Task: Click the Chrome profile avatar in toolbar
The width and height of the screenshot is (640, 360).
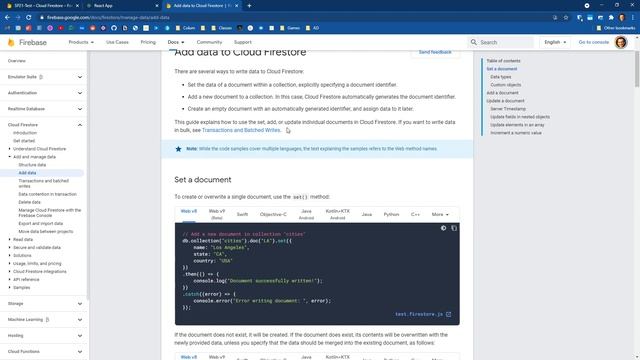Action: click(x=622, y=18)
